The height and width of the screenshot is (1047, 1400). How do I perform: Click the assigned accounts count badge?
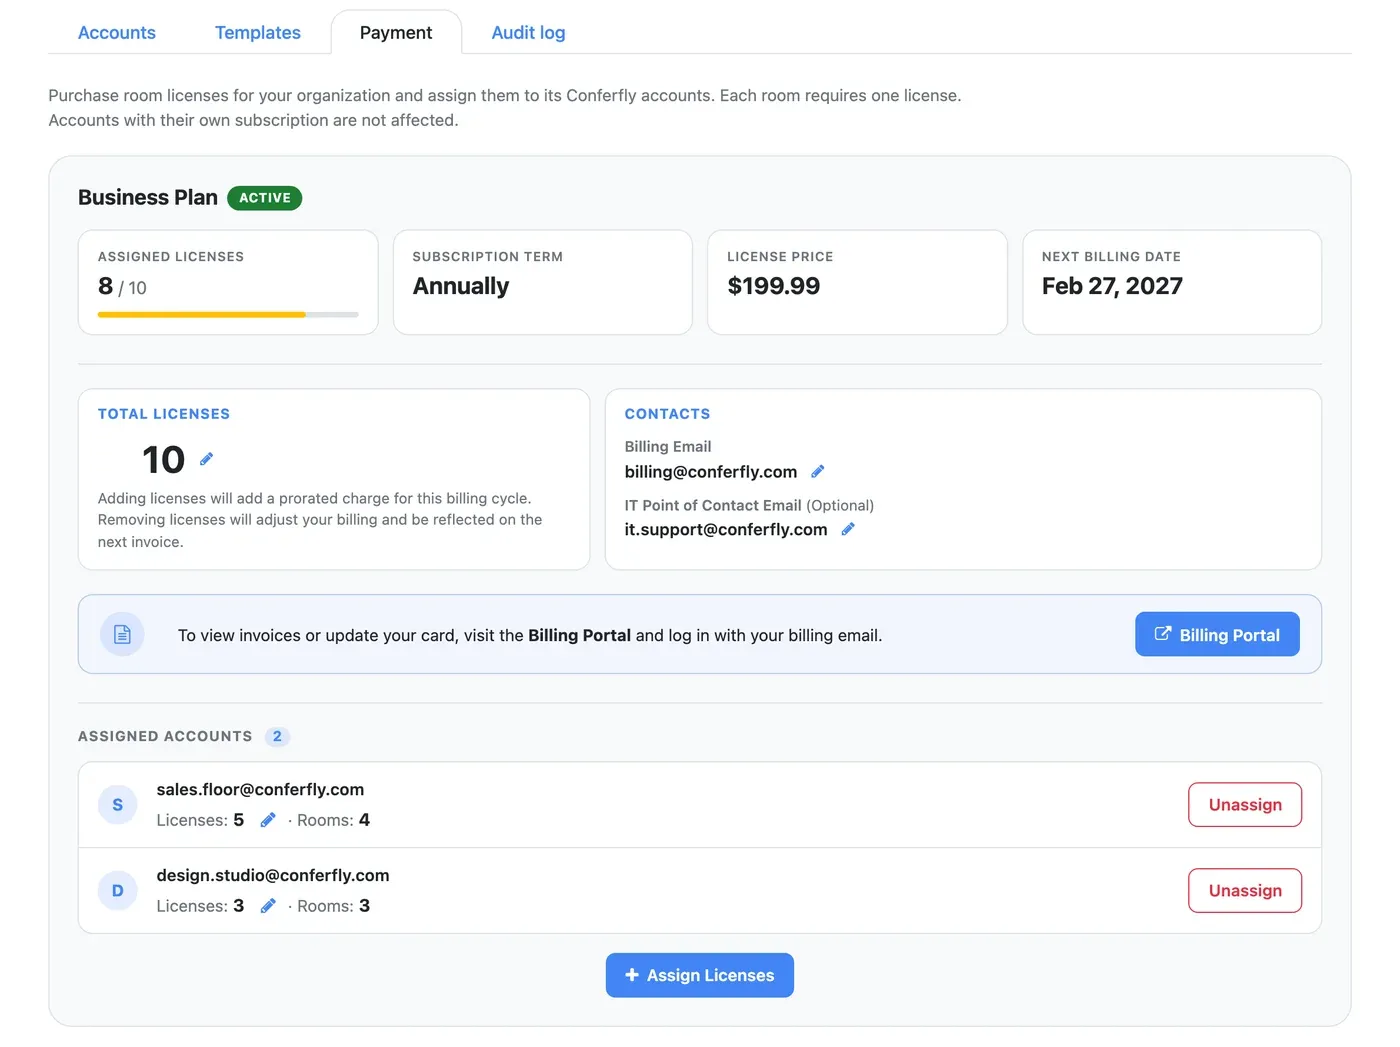[277, 736]
